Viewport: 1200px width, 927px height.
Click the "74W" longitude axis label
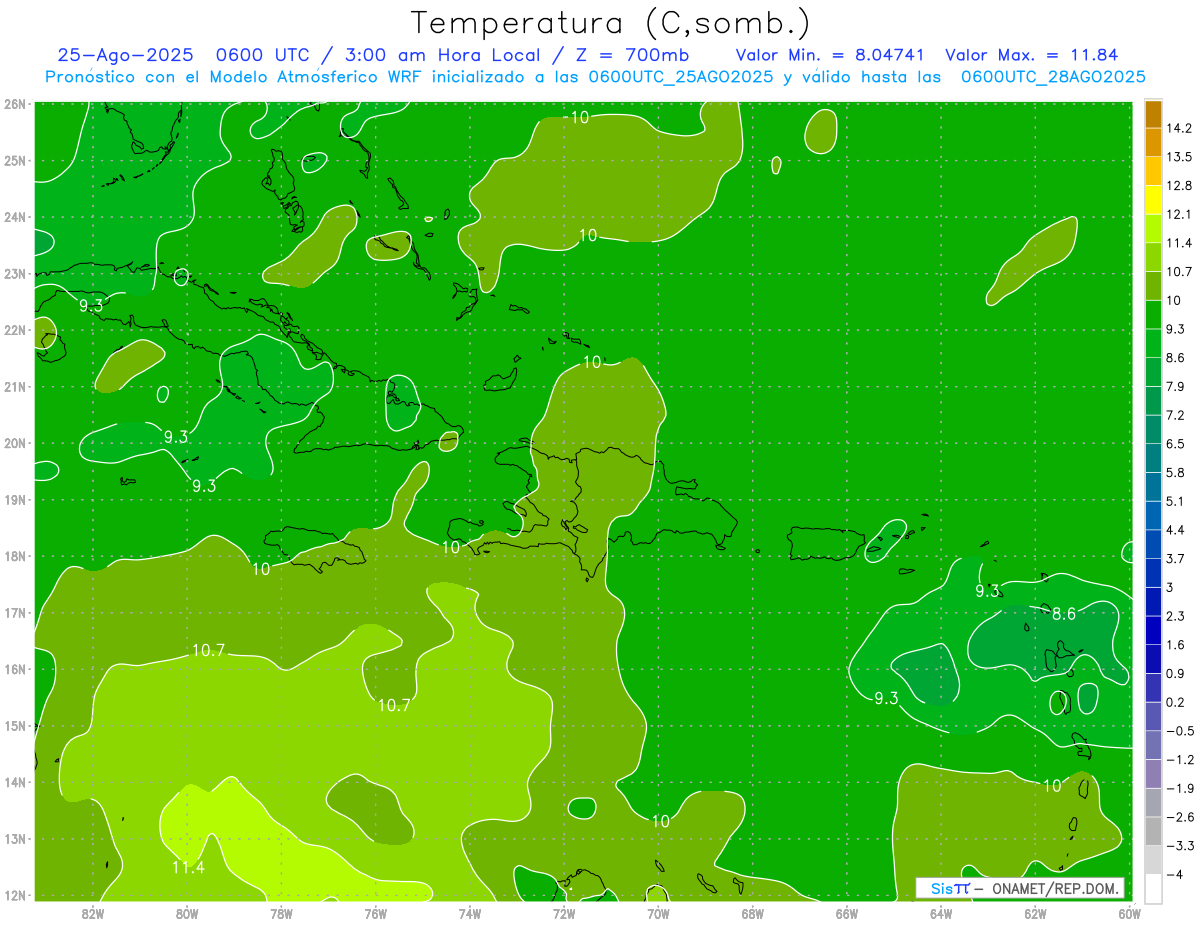tap(469, 913)
